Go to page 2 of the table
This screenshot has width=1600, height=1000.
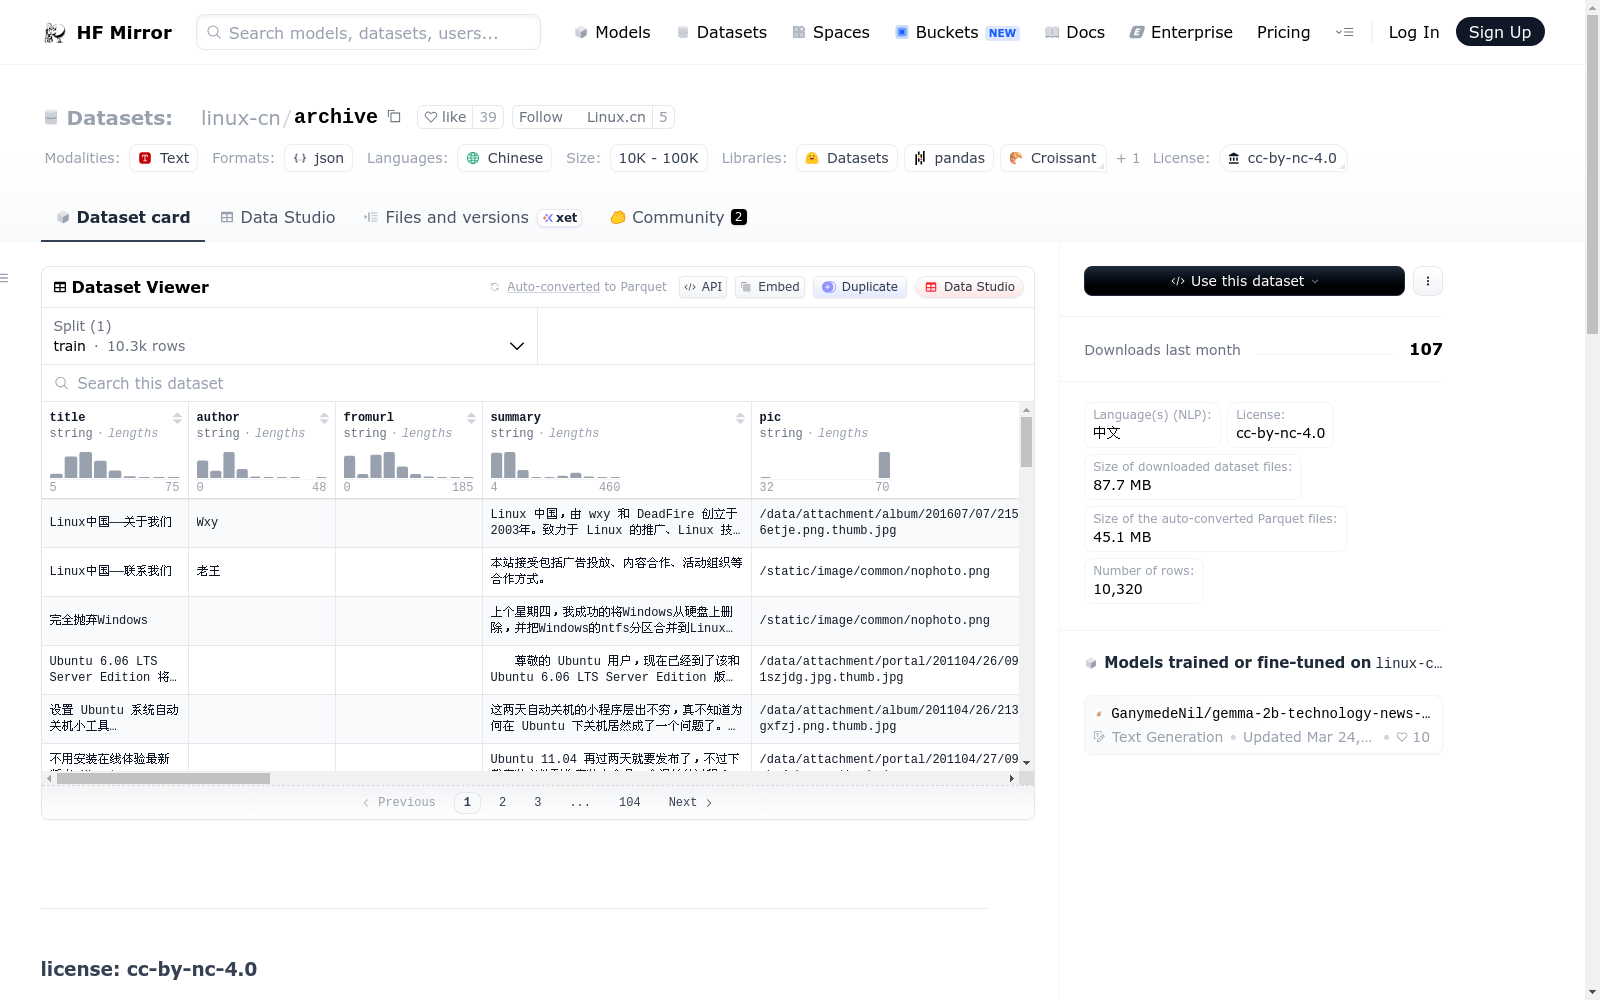pos(502,802)
